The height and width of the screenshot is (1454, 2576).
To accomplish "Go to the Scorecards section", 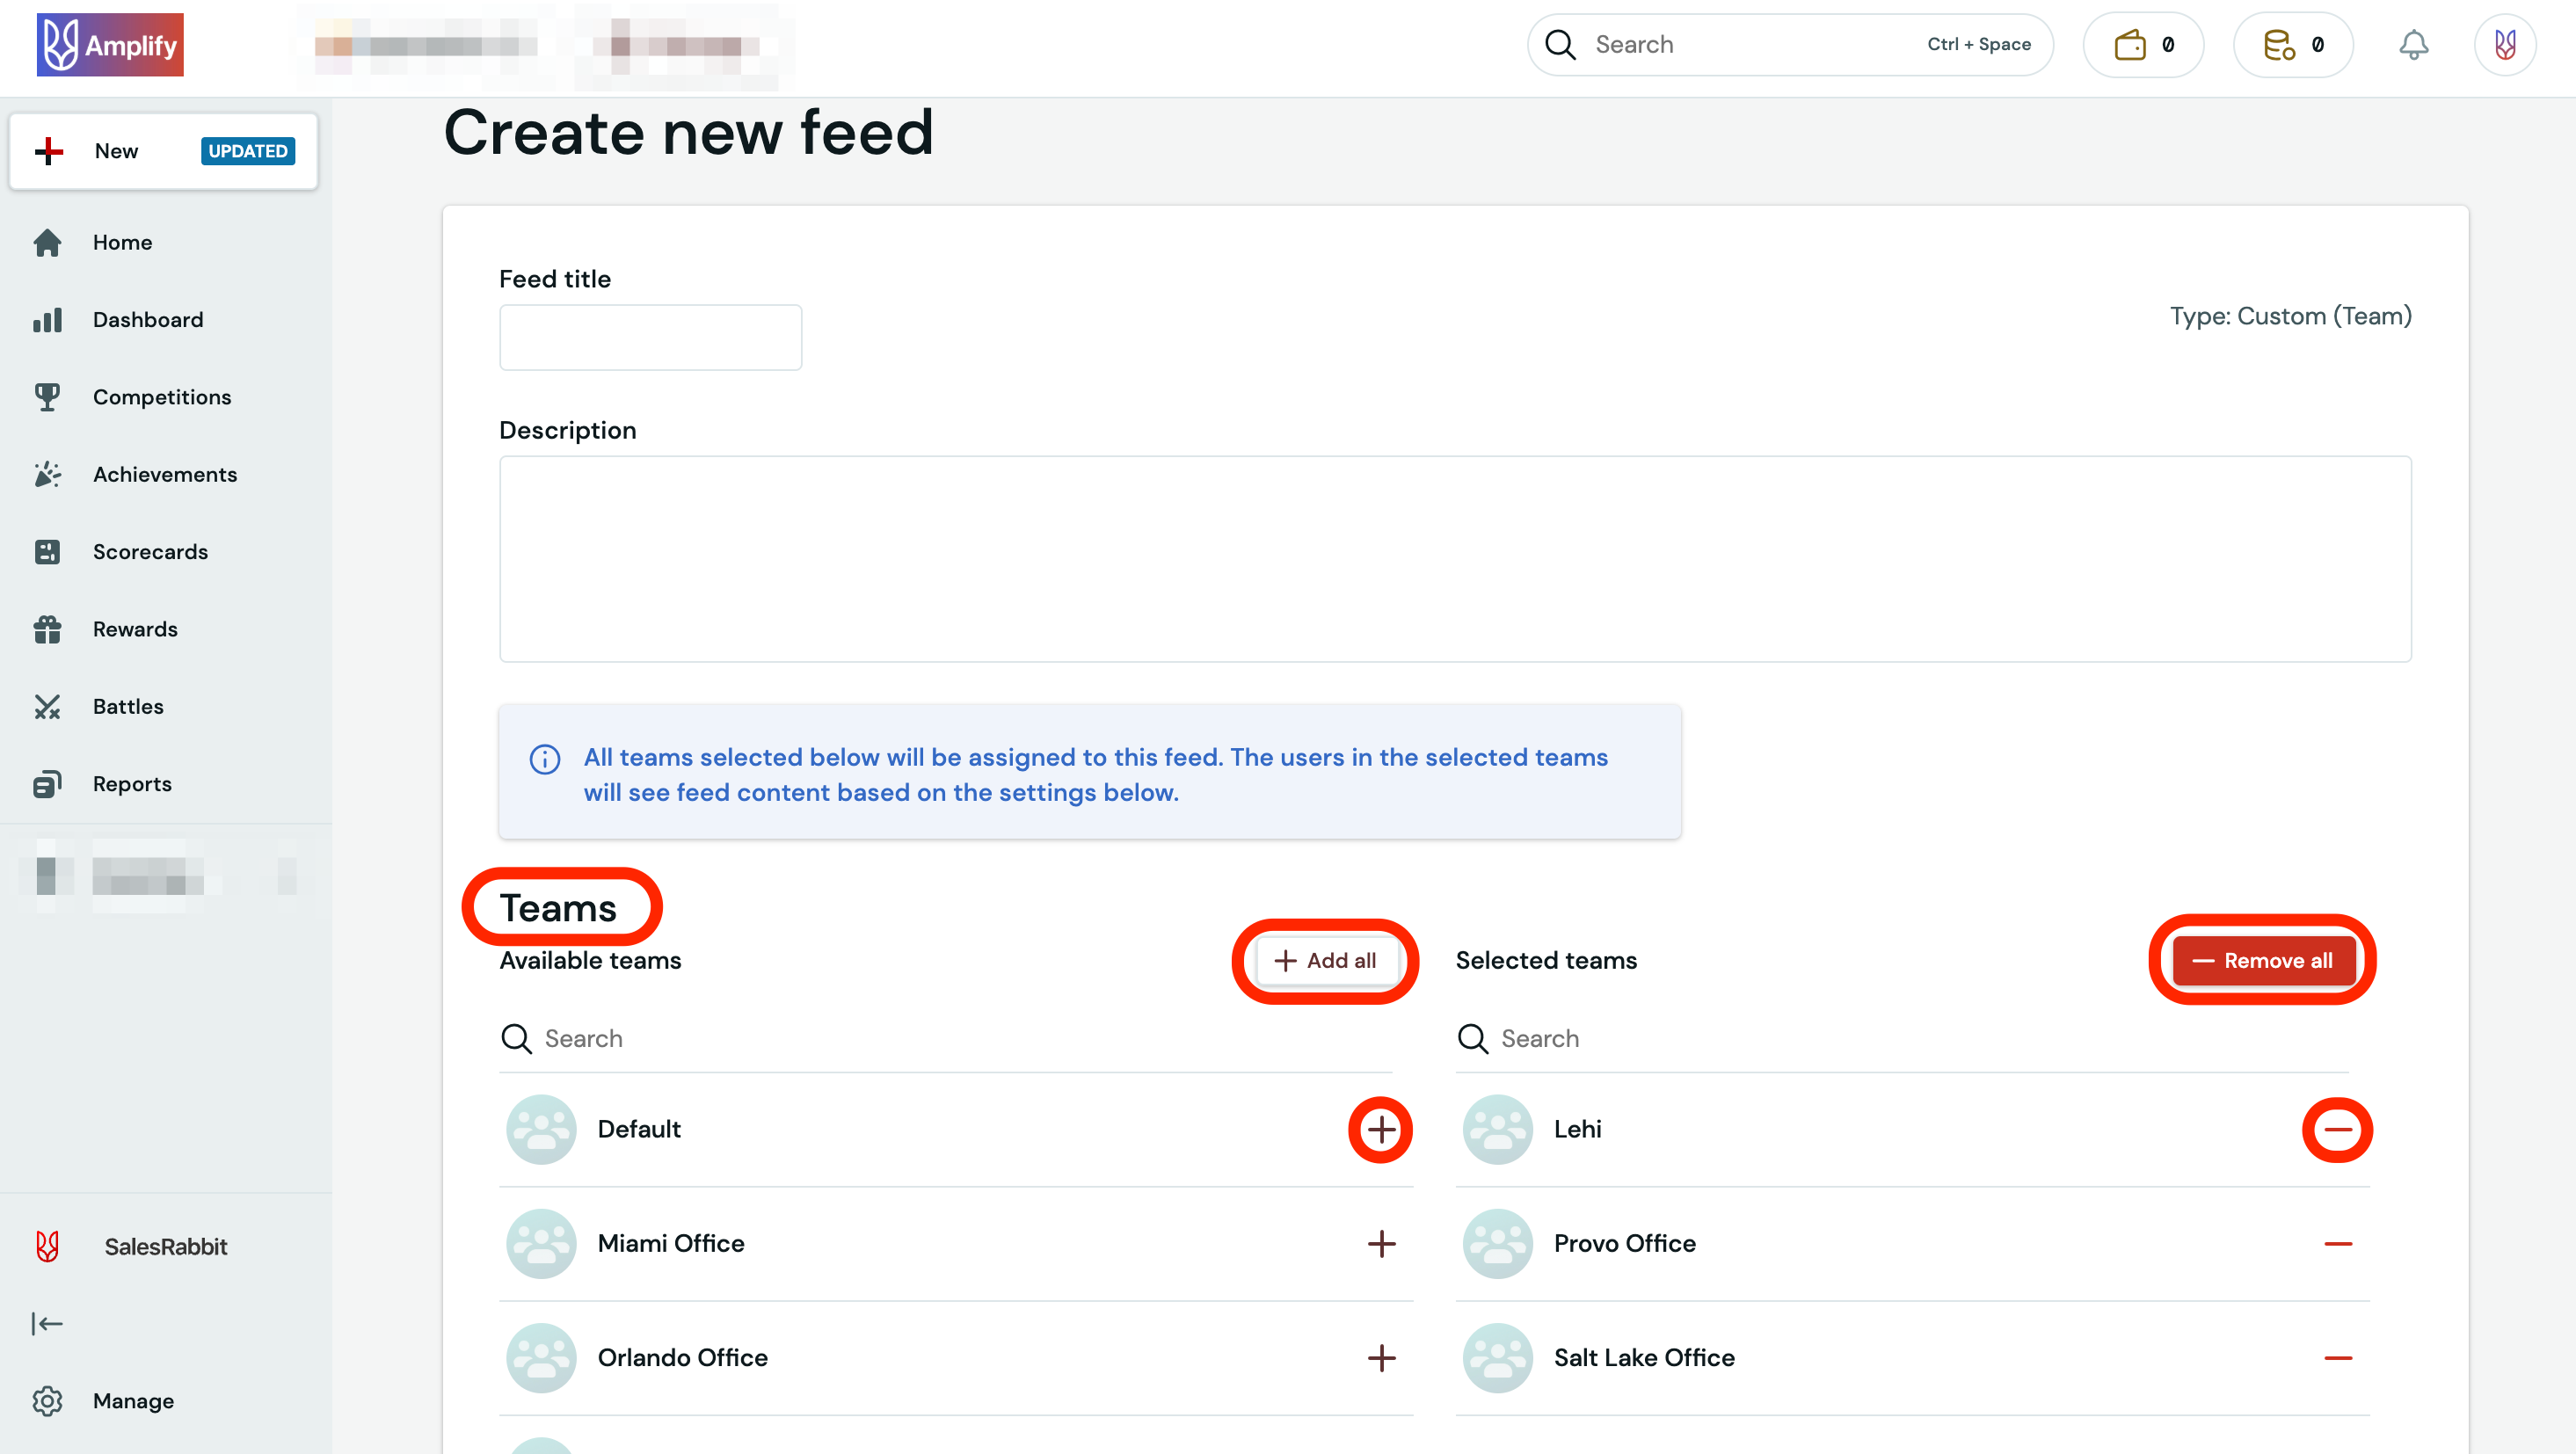I will point(150,552).
